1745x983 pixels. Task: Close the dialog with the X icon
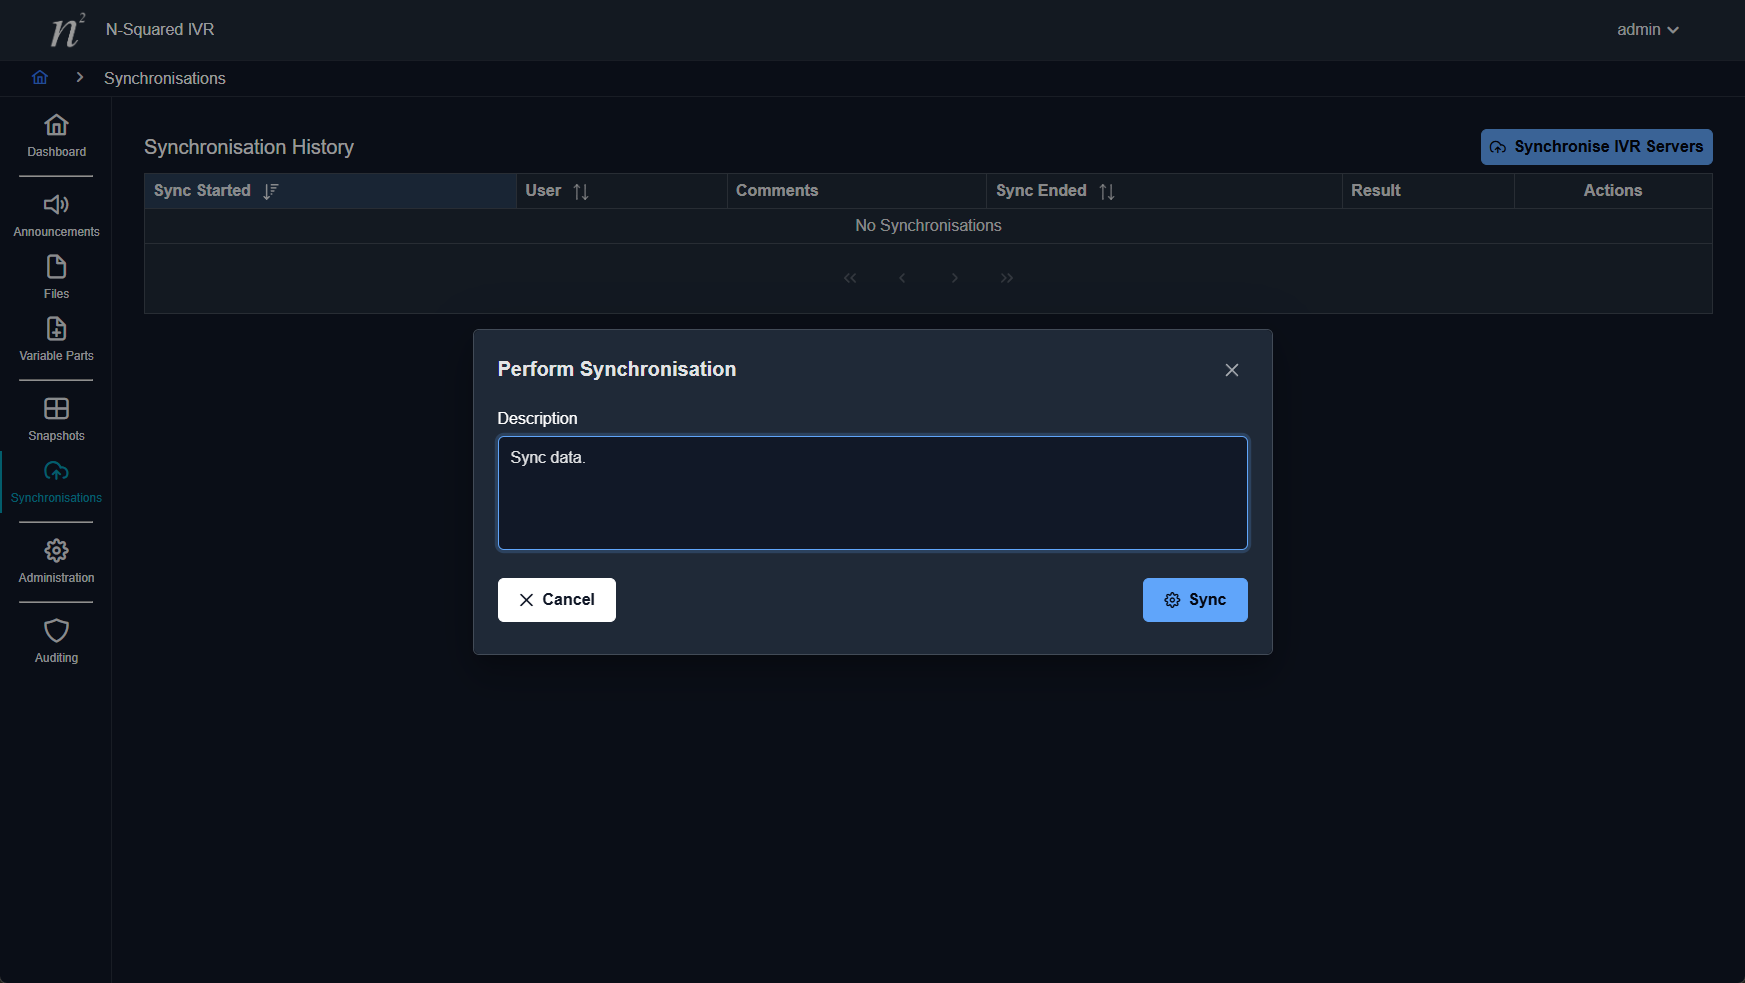coord(1232,370)
